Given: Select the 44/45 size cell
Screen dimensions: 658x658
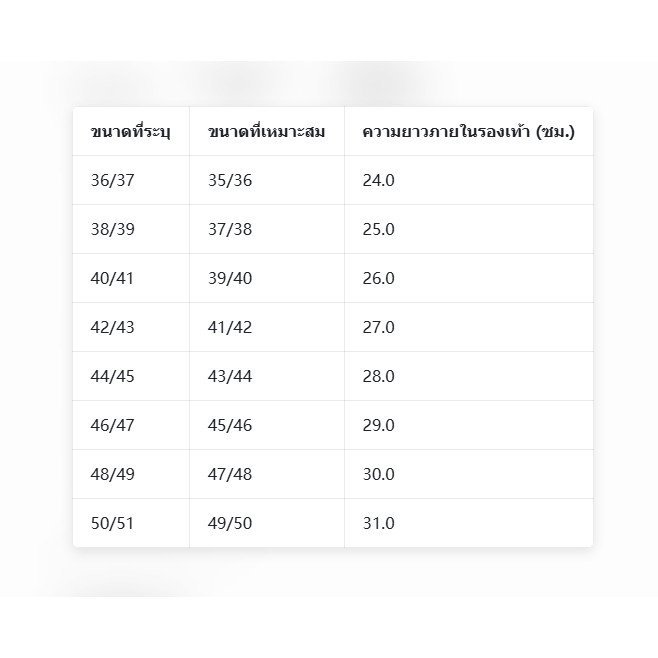Looking at the screenshot, I should [x=131, y=376].
